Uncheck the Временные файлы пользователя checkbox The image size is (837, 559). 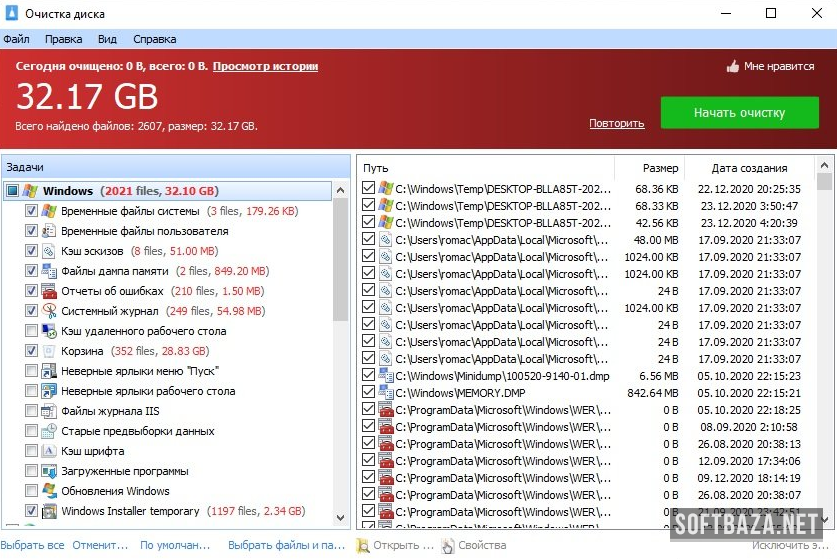31,231
